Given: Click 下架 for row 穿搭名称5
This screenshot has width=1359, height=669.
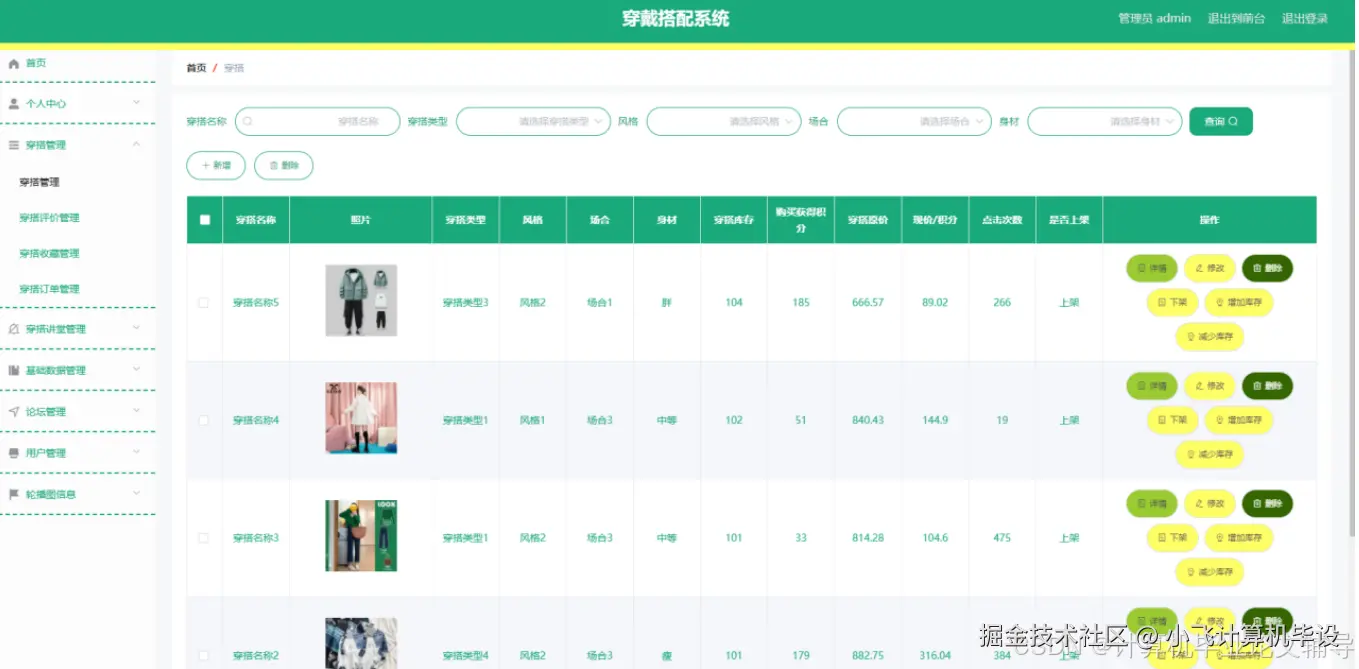Looking at the screenshot, I should 1172,302.
